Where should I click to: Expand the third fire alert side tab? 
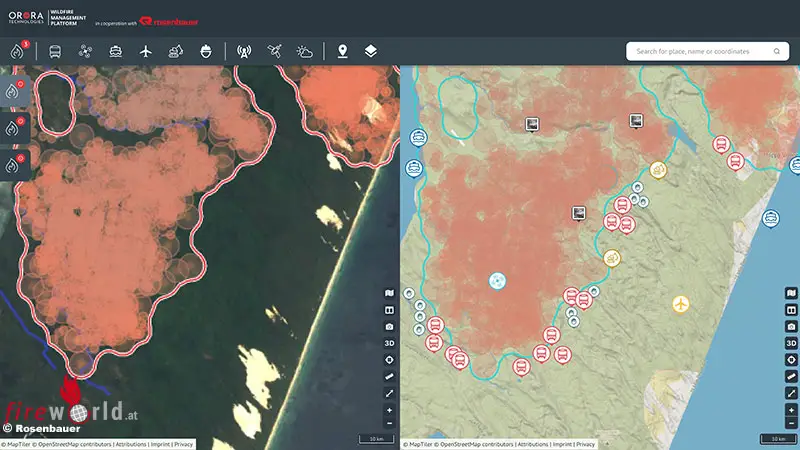(x=13, y=163)
